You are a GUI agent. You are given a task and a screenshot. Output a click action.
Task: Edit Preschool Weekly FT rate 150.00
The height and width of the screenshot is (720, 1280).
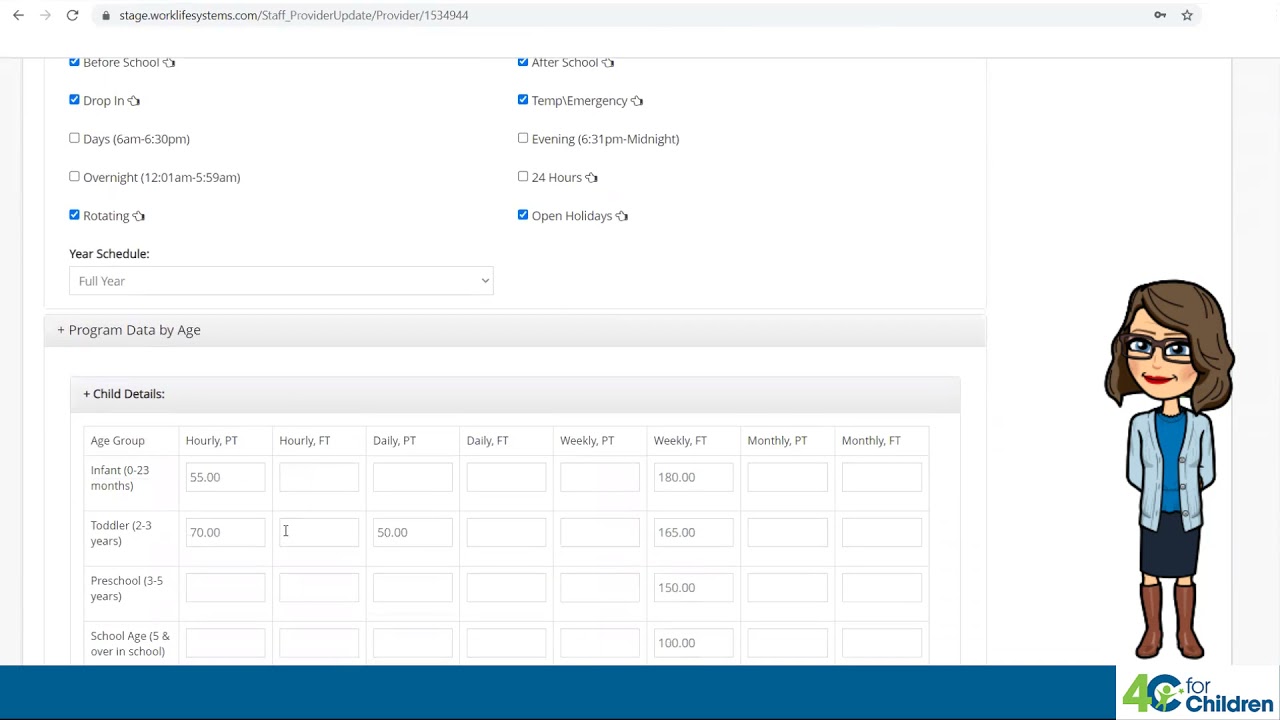[694, 587]
